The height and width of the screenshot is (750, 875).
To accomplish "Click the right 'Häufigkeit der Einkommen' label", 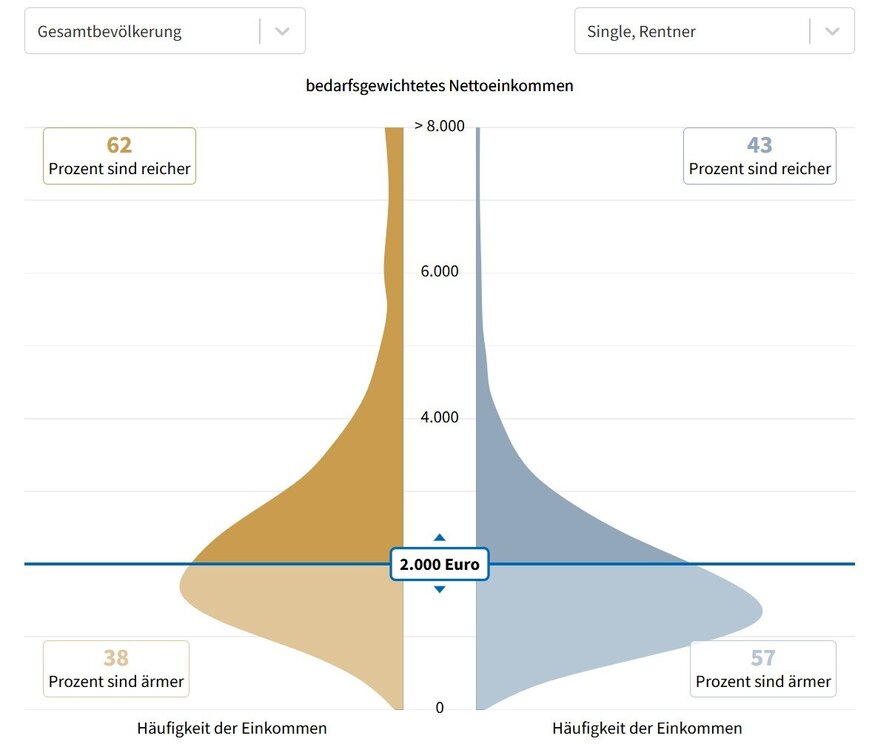I will pos(647,728).
